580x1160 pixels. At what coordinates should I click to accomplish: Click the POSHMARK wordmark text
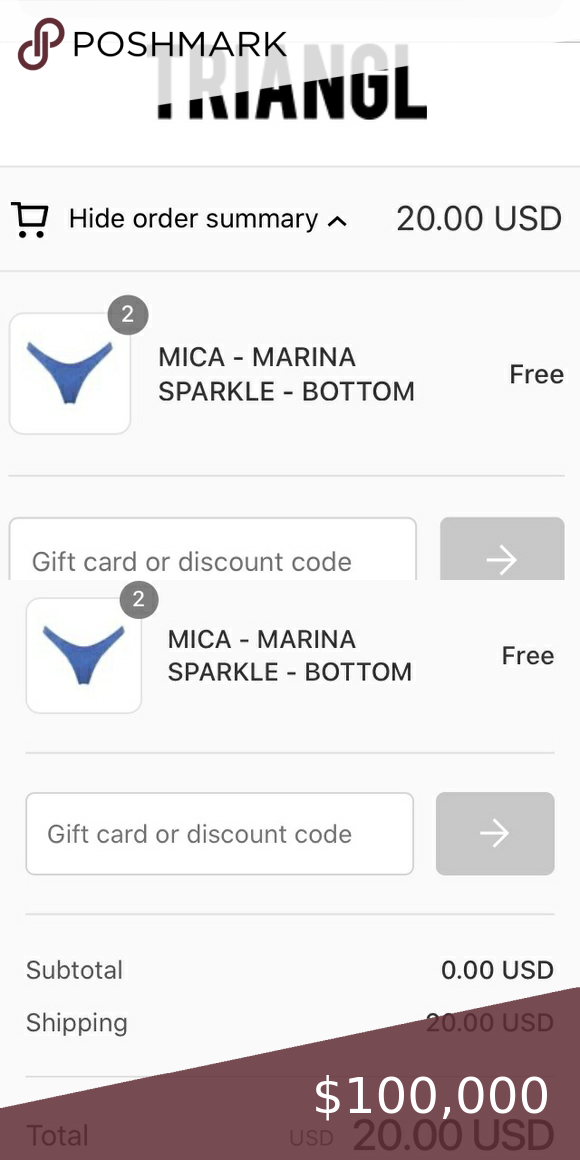point(180,44)
